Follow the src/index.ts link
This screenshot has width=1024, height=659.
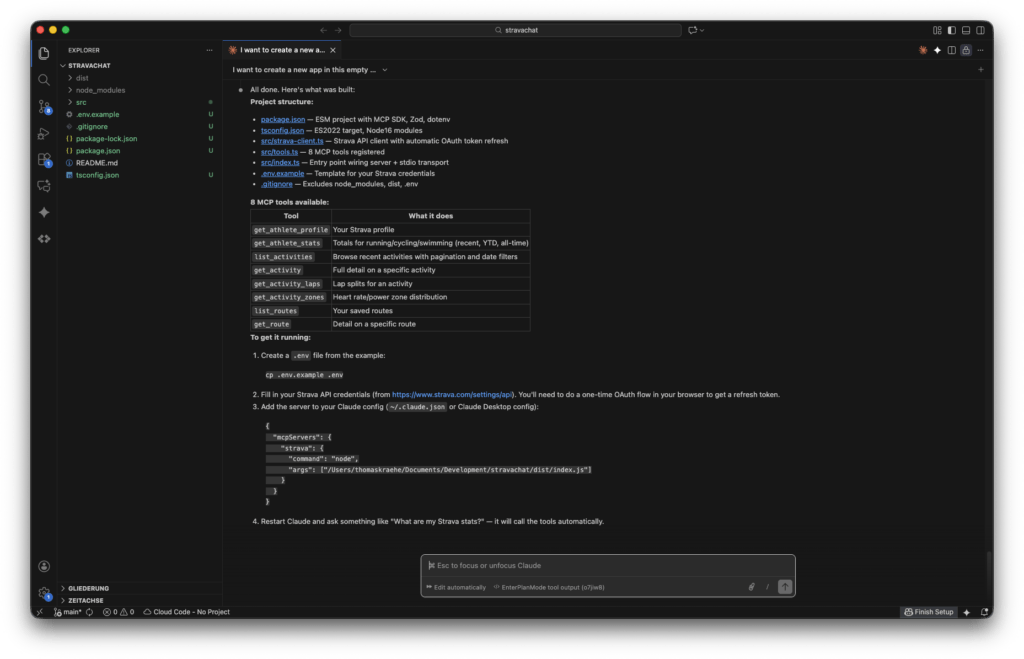[x=280, y=163]
